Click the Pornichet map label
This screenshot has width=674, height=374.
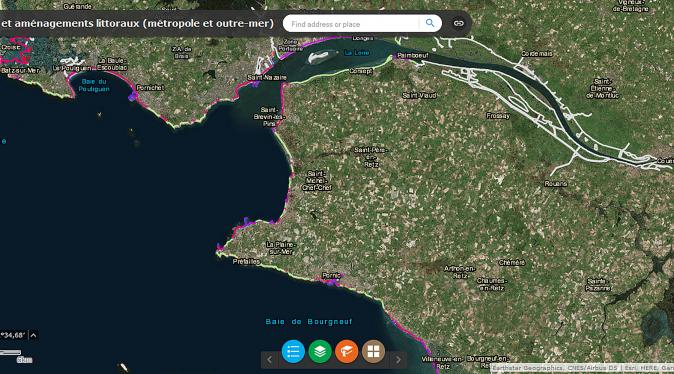(x=150, y=88)
